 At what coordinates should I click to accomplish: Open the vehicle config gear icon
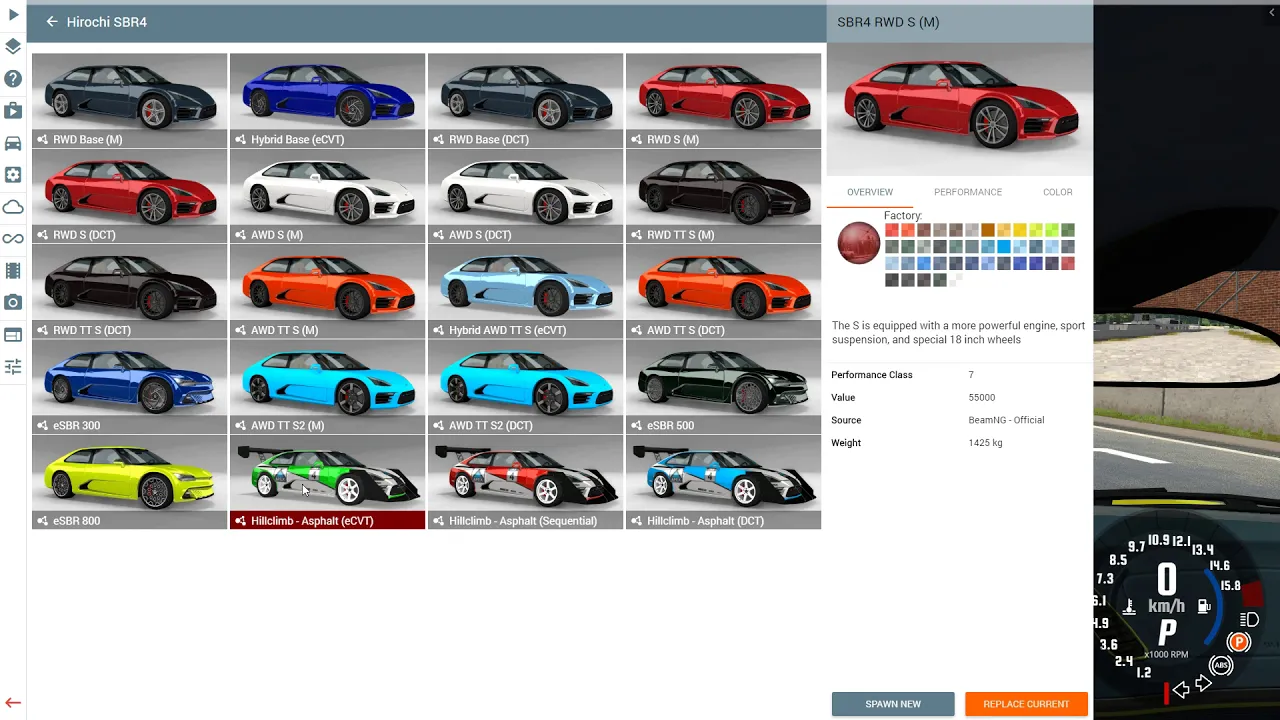13,175
